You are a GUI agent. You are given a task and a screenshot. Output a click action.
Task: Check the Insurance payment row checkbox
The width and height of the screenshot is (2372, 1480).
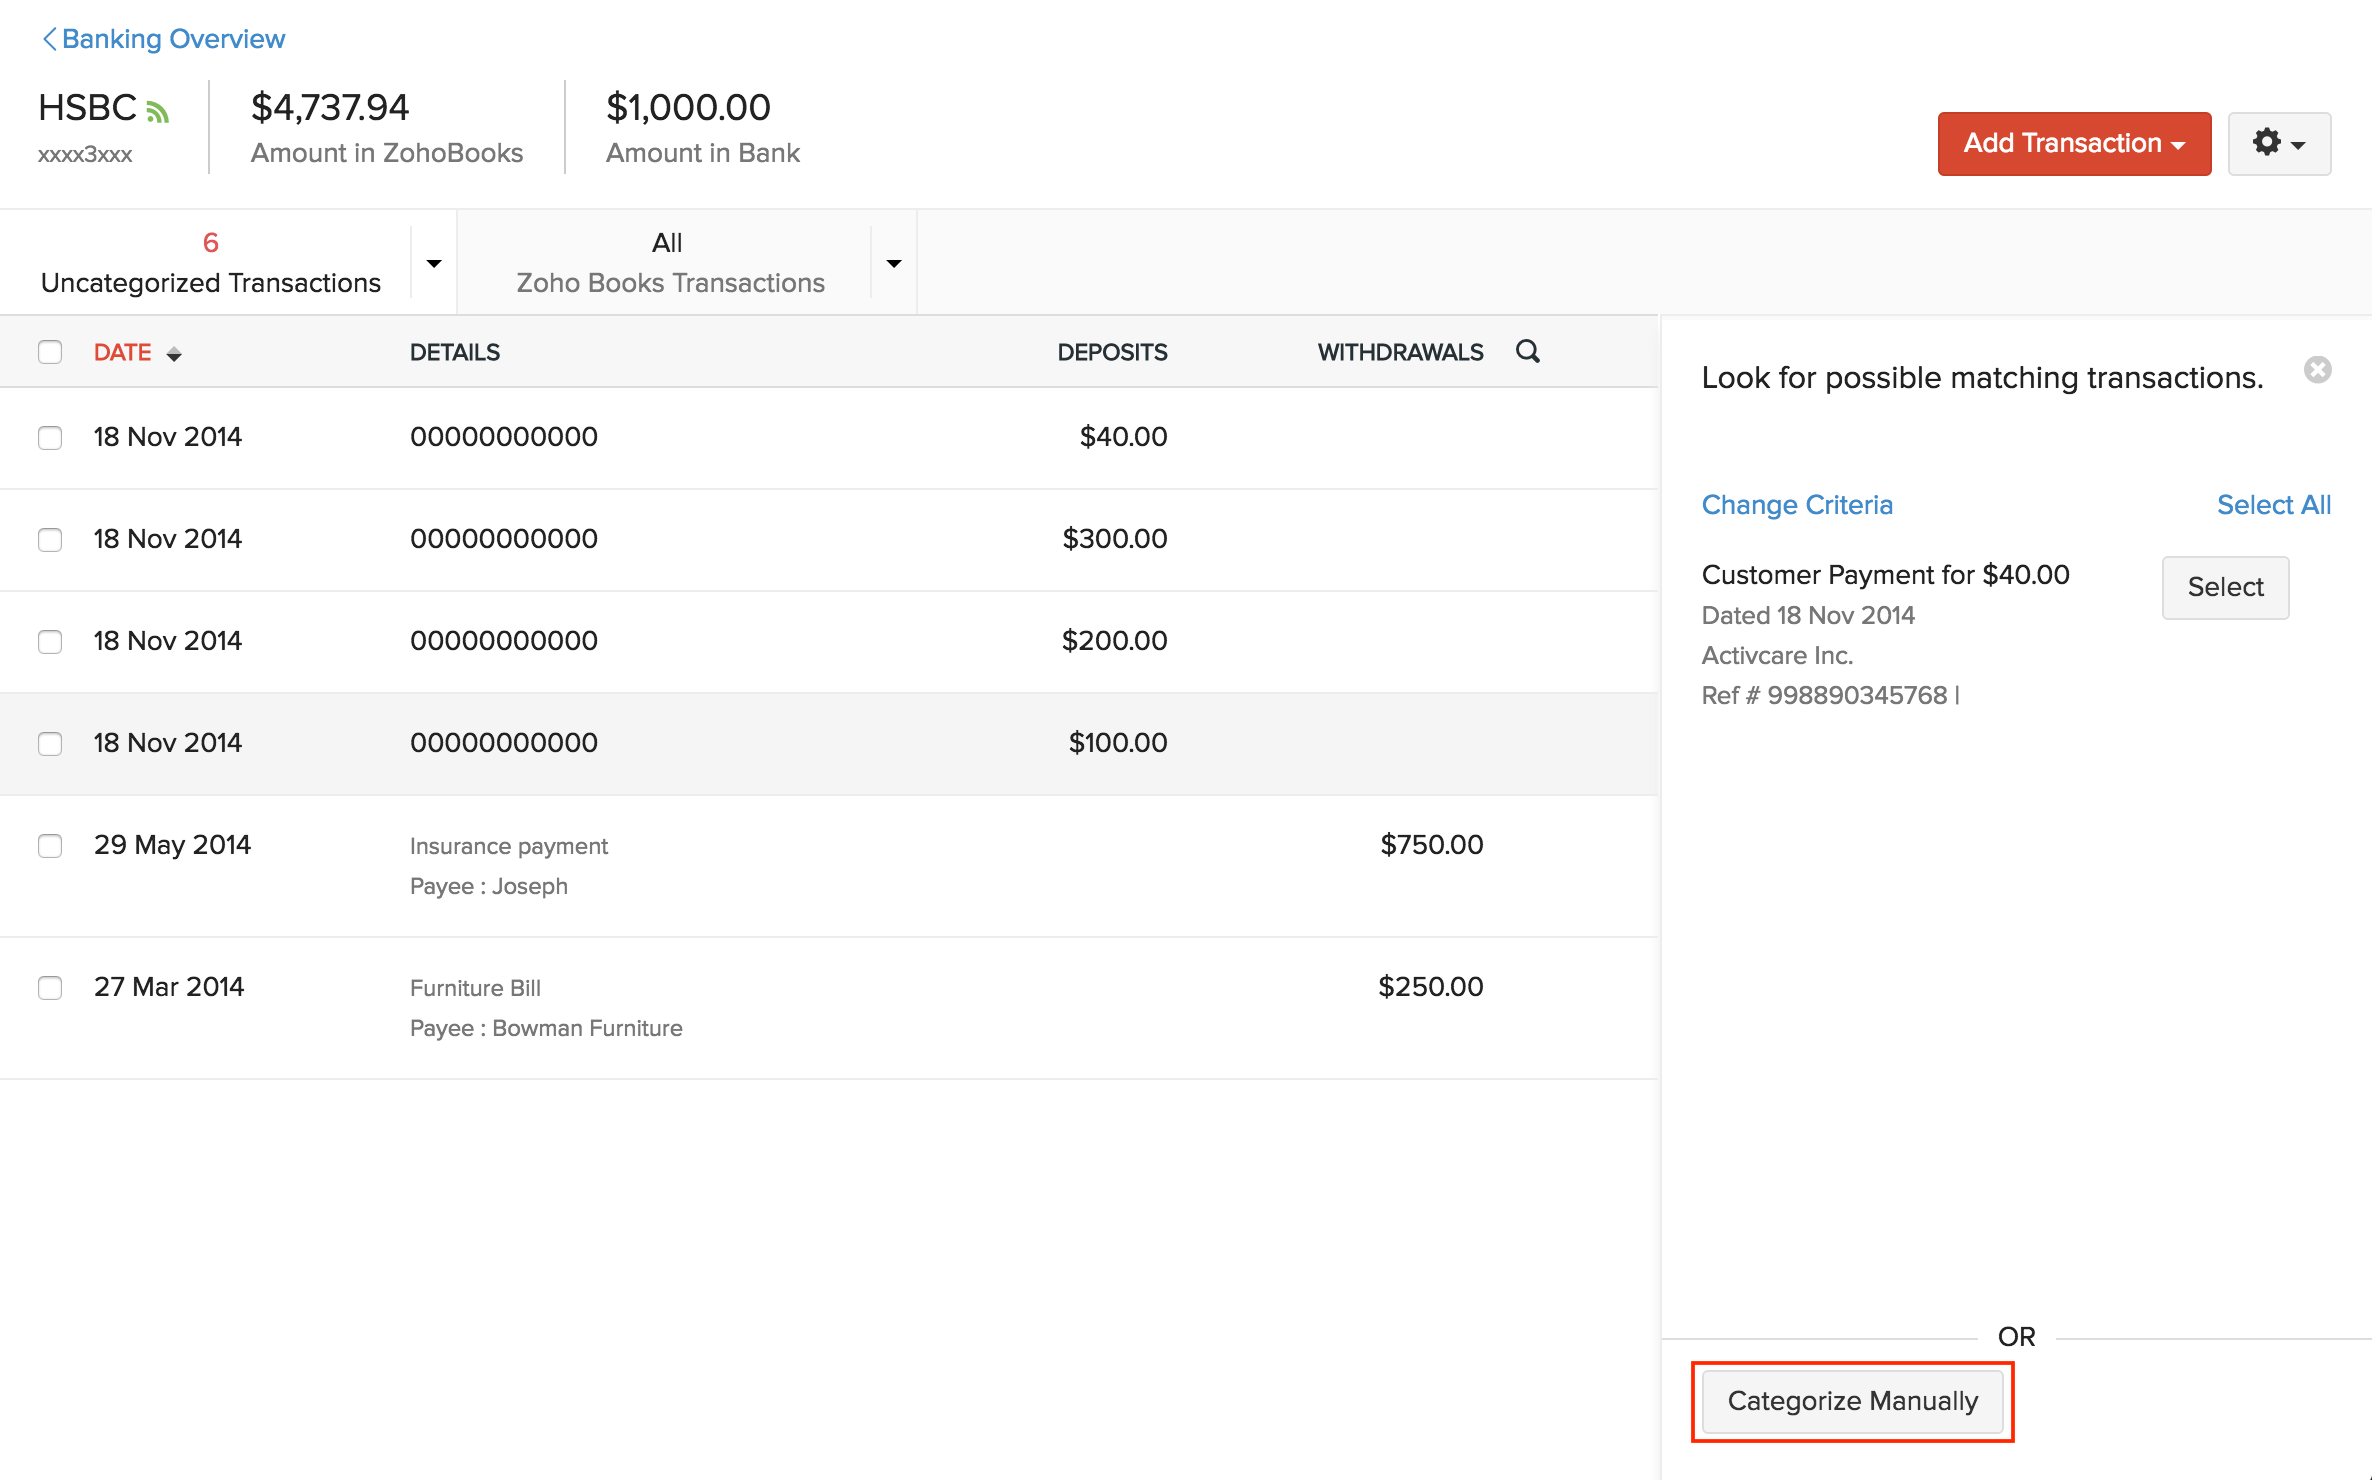pos(50,846)
